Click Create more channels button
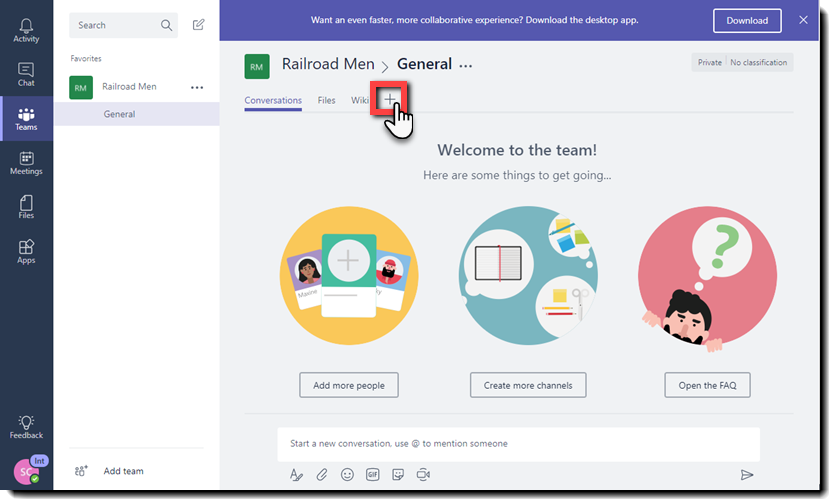 pos(528,385)
